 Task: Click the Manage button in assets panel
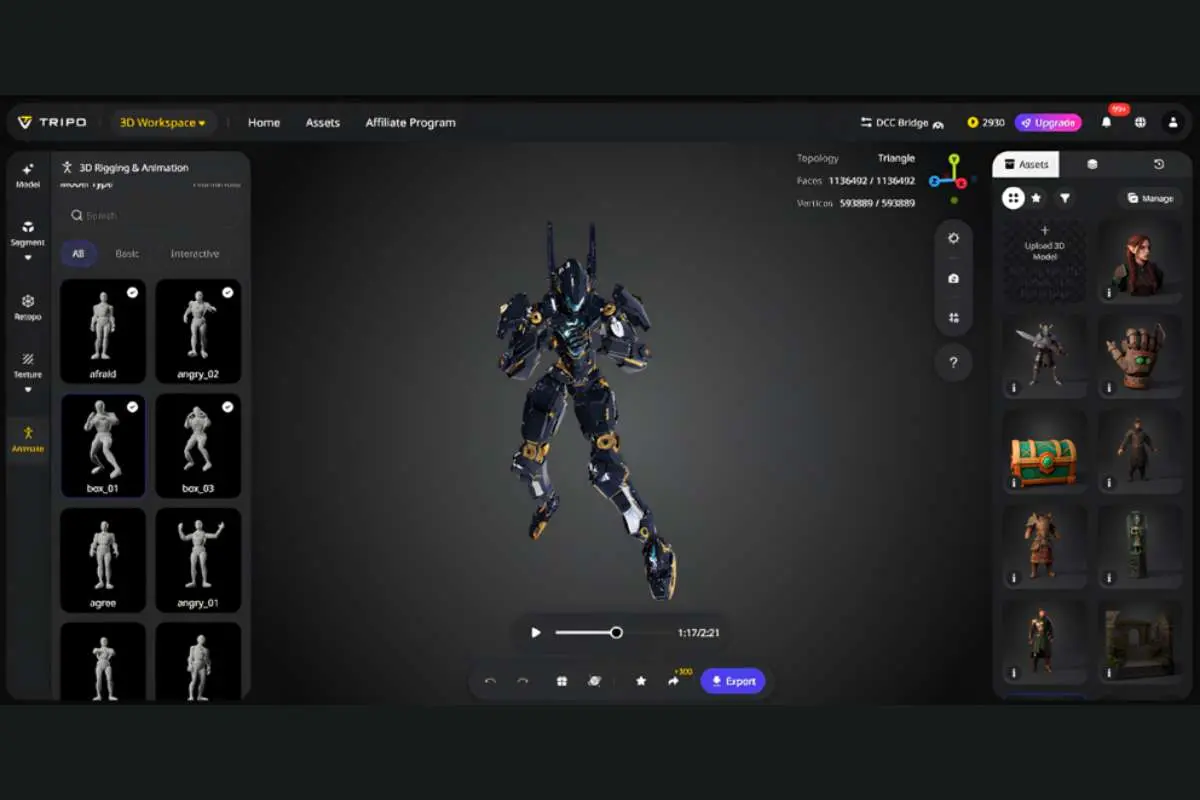(x=1150, y=198)
